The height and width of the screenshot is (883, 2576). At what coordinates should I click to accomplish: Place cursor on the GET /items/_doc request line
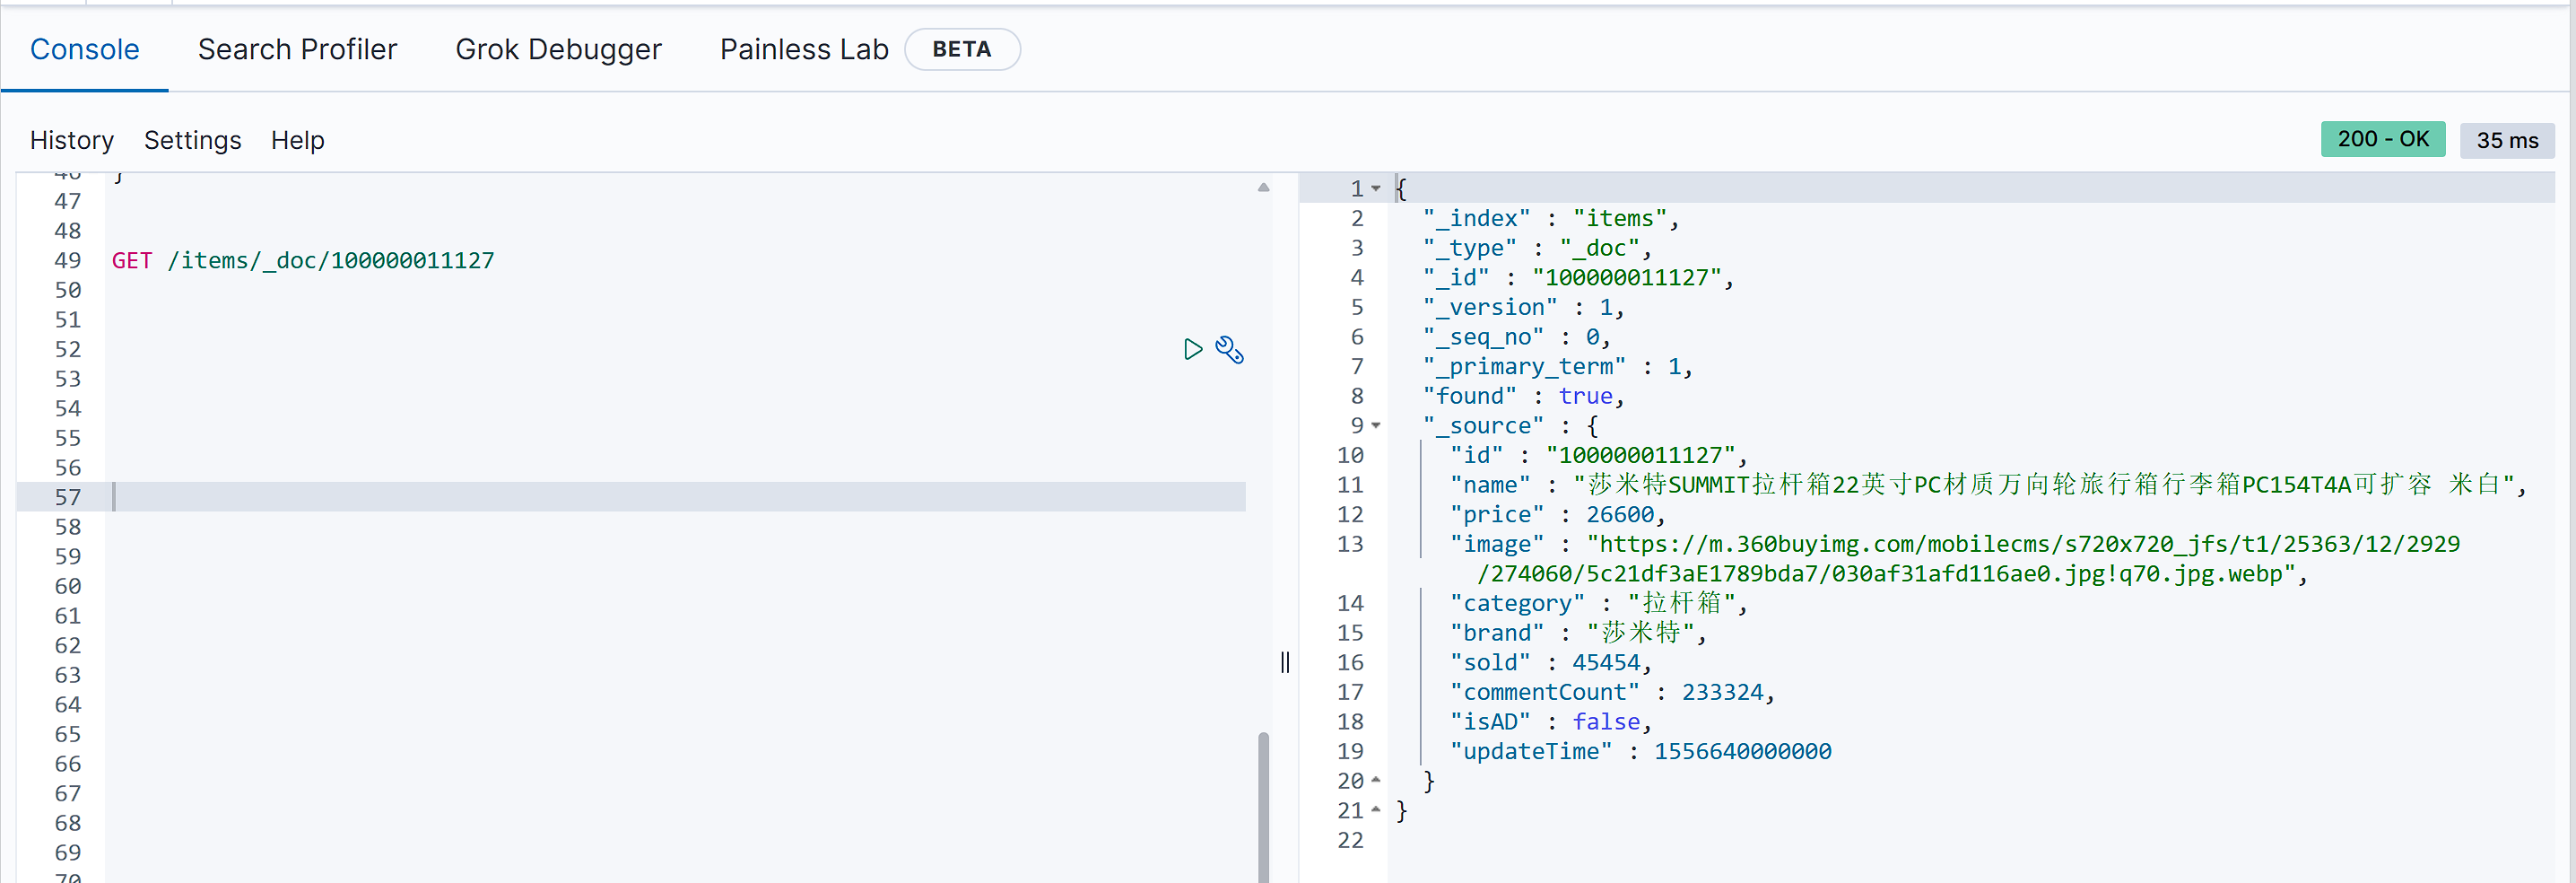click(x=303, y=260)
